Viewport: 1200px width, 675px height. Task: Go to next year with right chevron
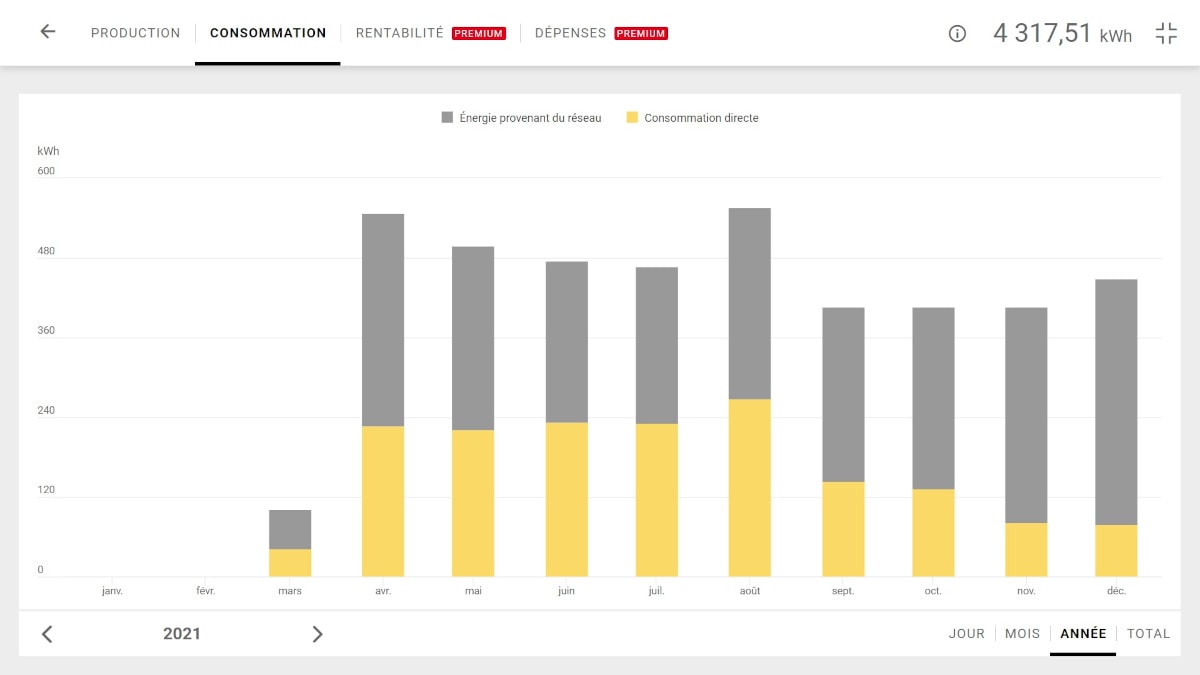[x=317, y=634]
